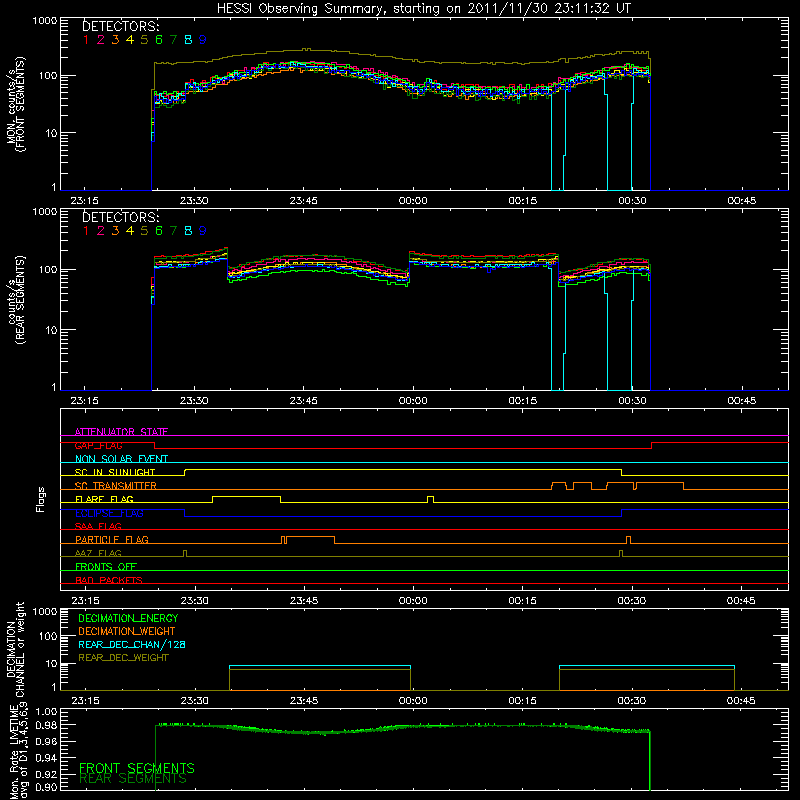Viewport: 800px width, 800px height.
Task: Click 00:00 tick label under rear segments panel
Action: [x=413, y=401]
